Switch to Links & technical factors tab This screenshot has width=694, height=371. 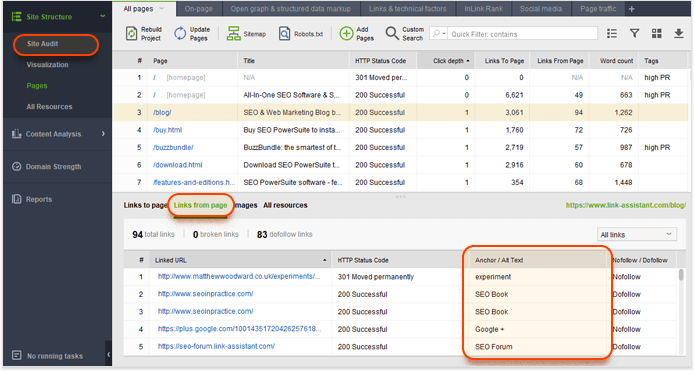(408, 9)
